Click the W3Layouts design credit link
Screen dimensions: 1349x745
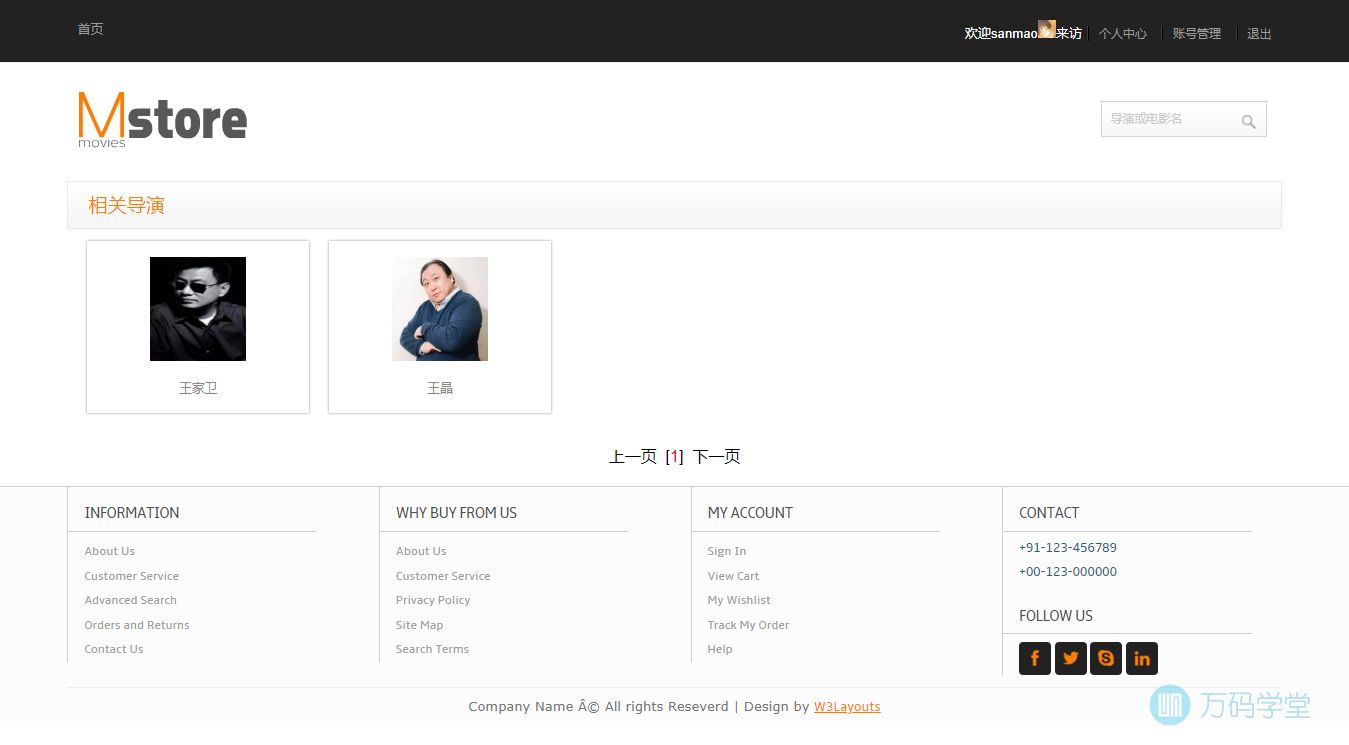(x=847, y=706)
